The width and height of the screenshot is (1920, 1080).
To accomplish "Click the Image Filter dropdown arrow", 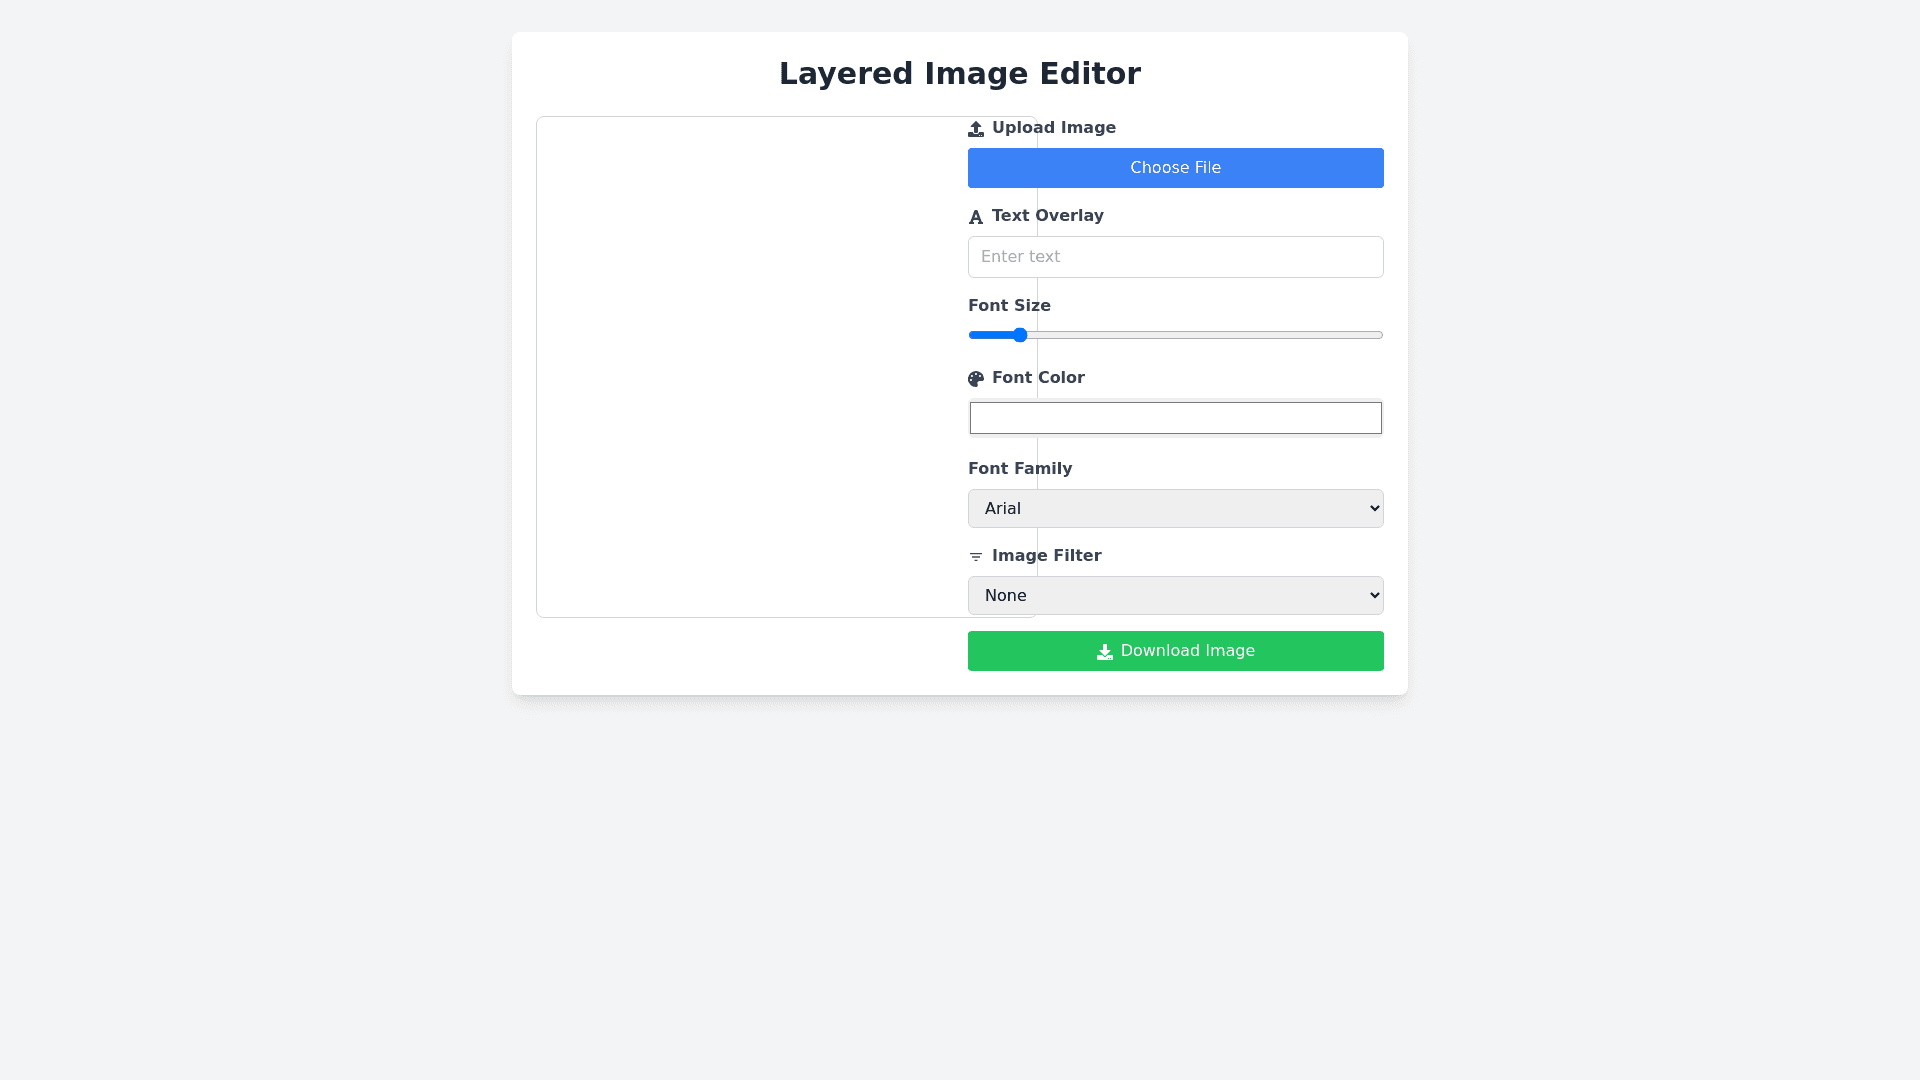I will tap(1374, 595).
